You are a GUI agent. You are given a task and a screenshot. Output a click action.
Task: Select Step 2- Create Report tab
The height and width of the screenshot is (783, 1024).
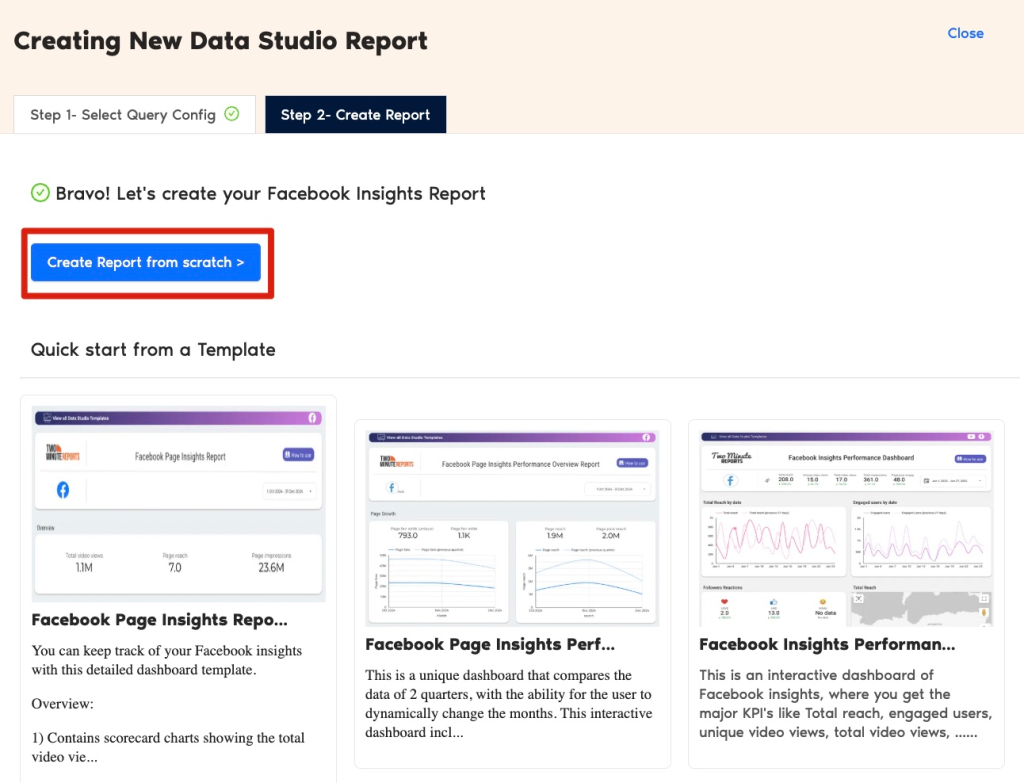[x=355, y=115]
